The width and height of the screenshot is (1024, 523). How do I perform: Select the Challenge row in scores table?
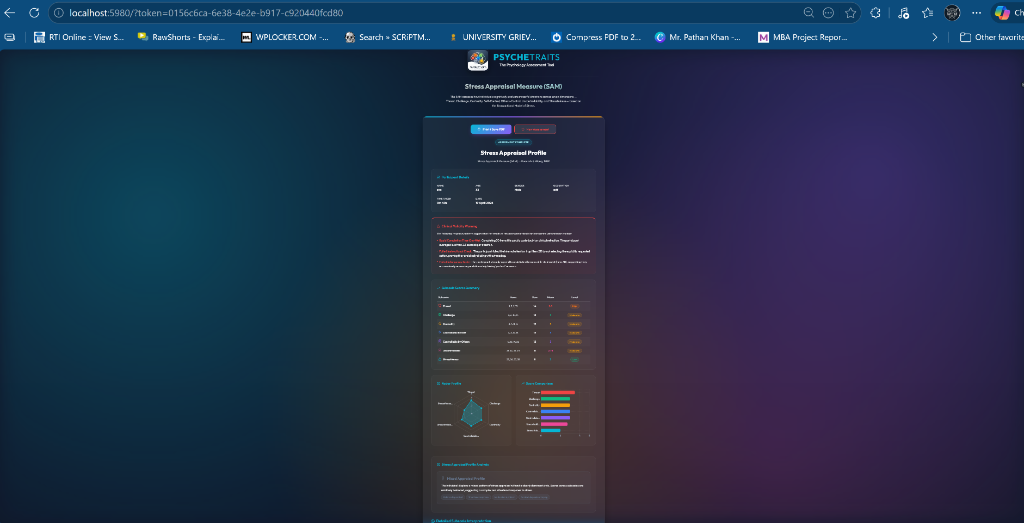click(513, 315)
